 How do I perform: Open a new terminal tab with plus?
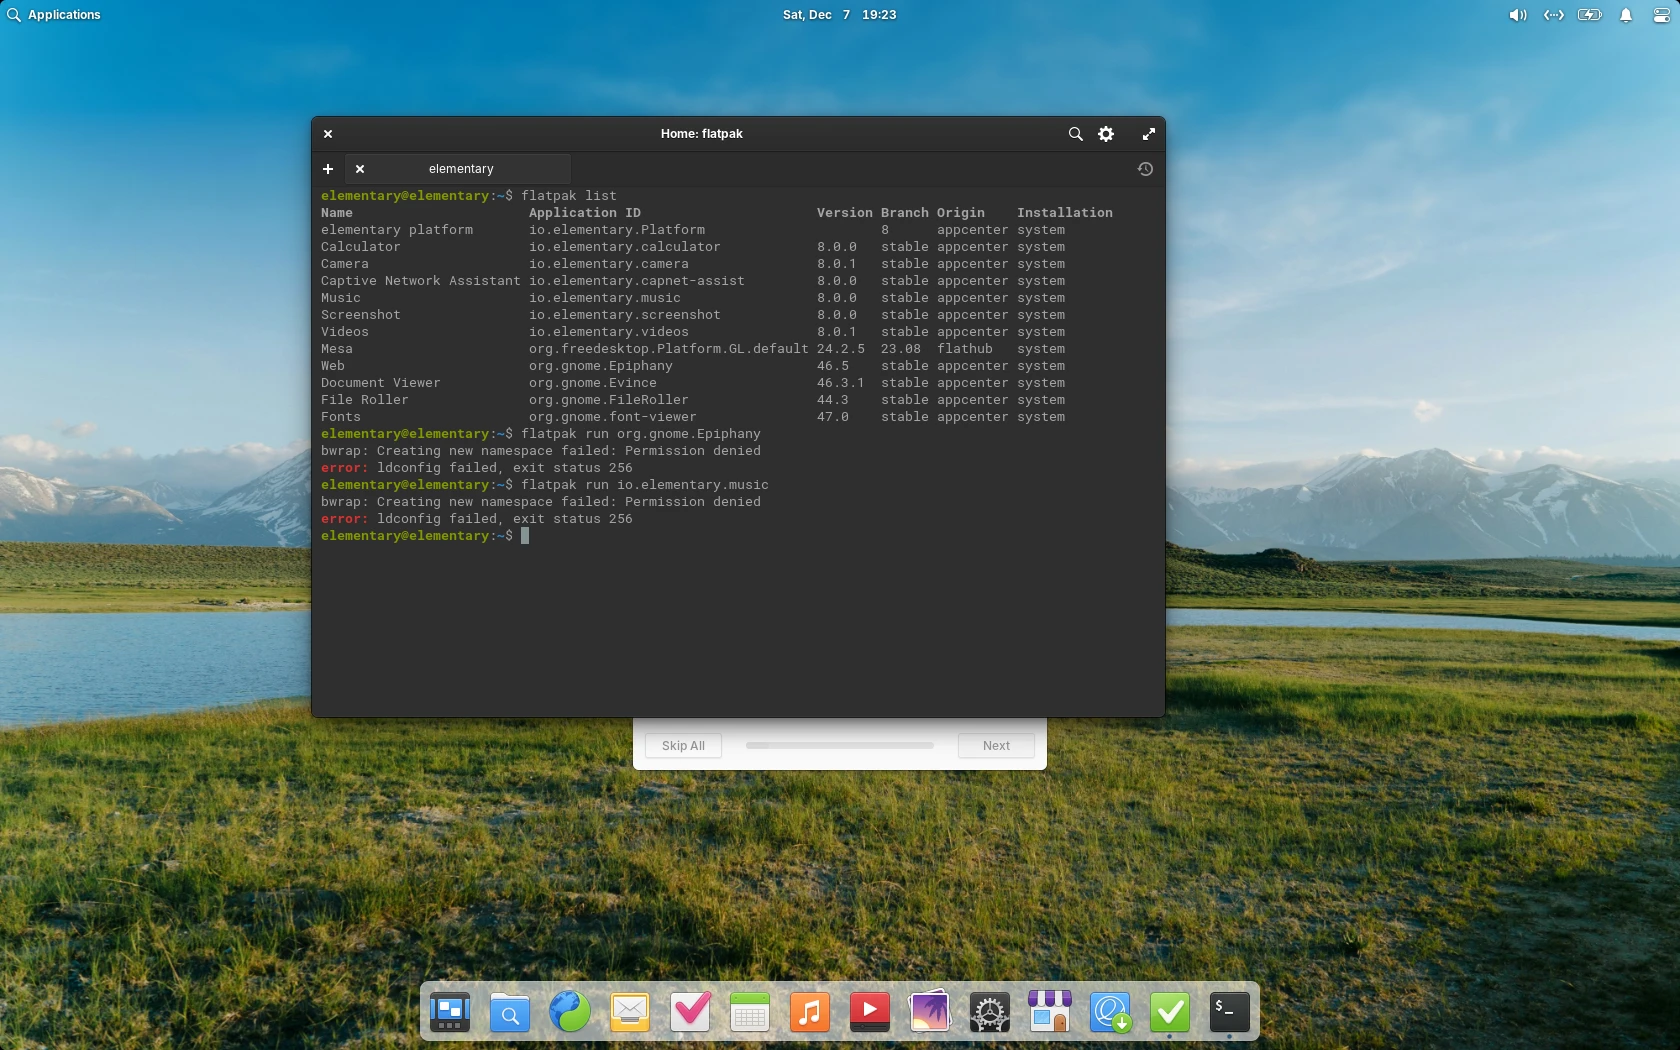pos(327,169)
